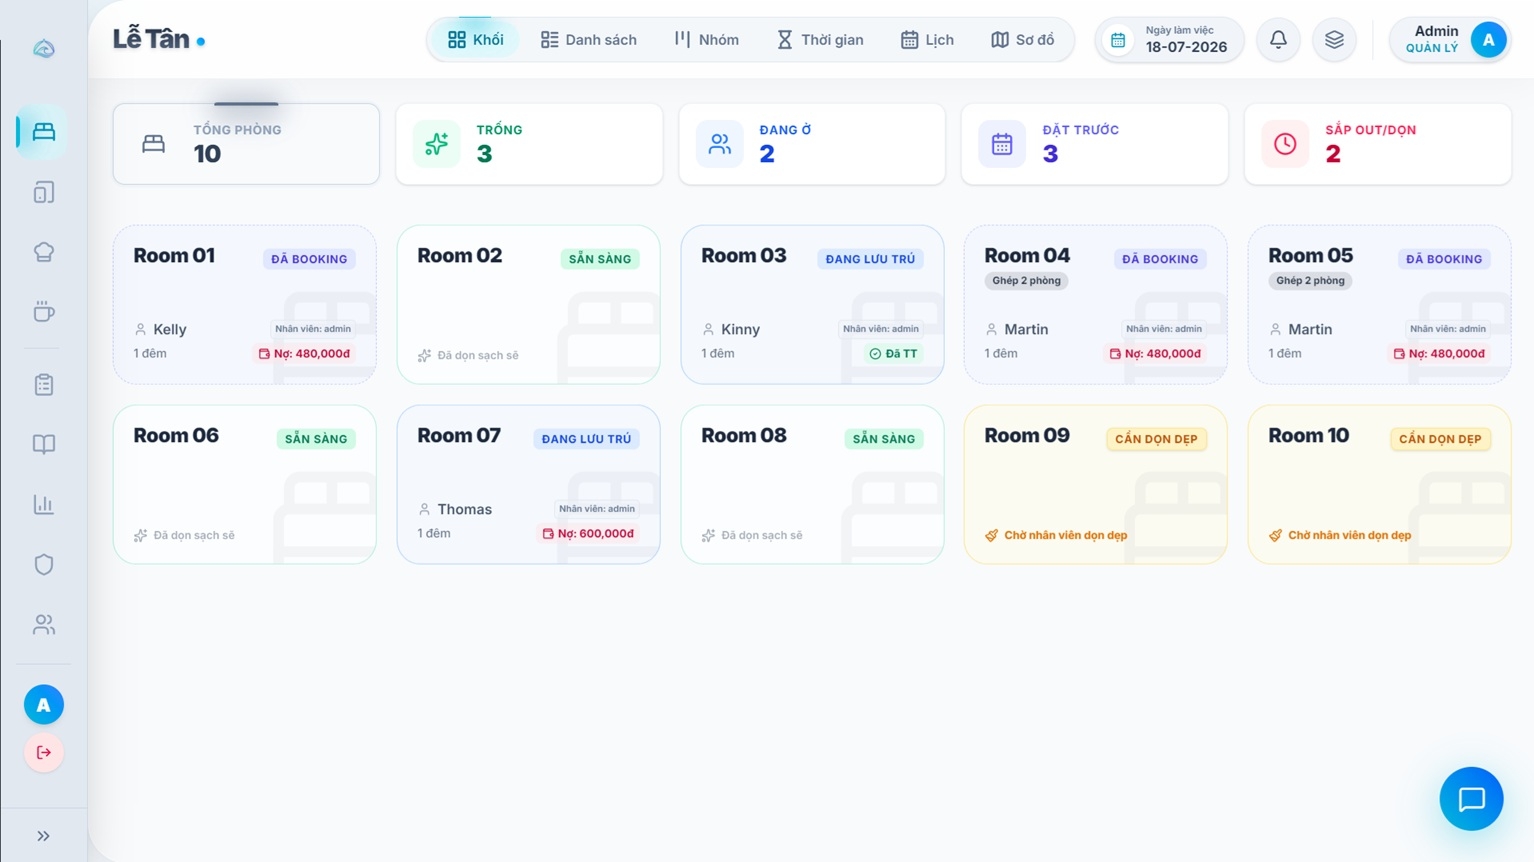Open the open book sidebar icon

[44, 444]
